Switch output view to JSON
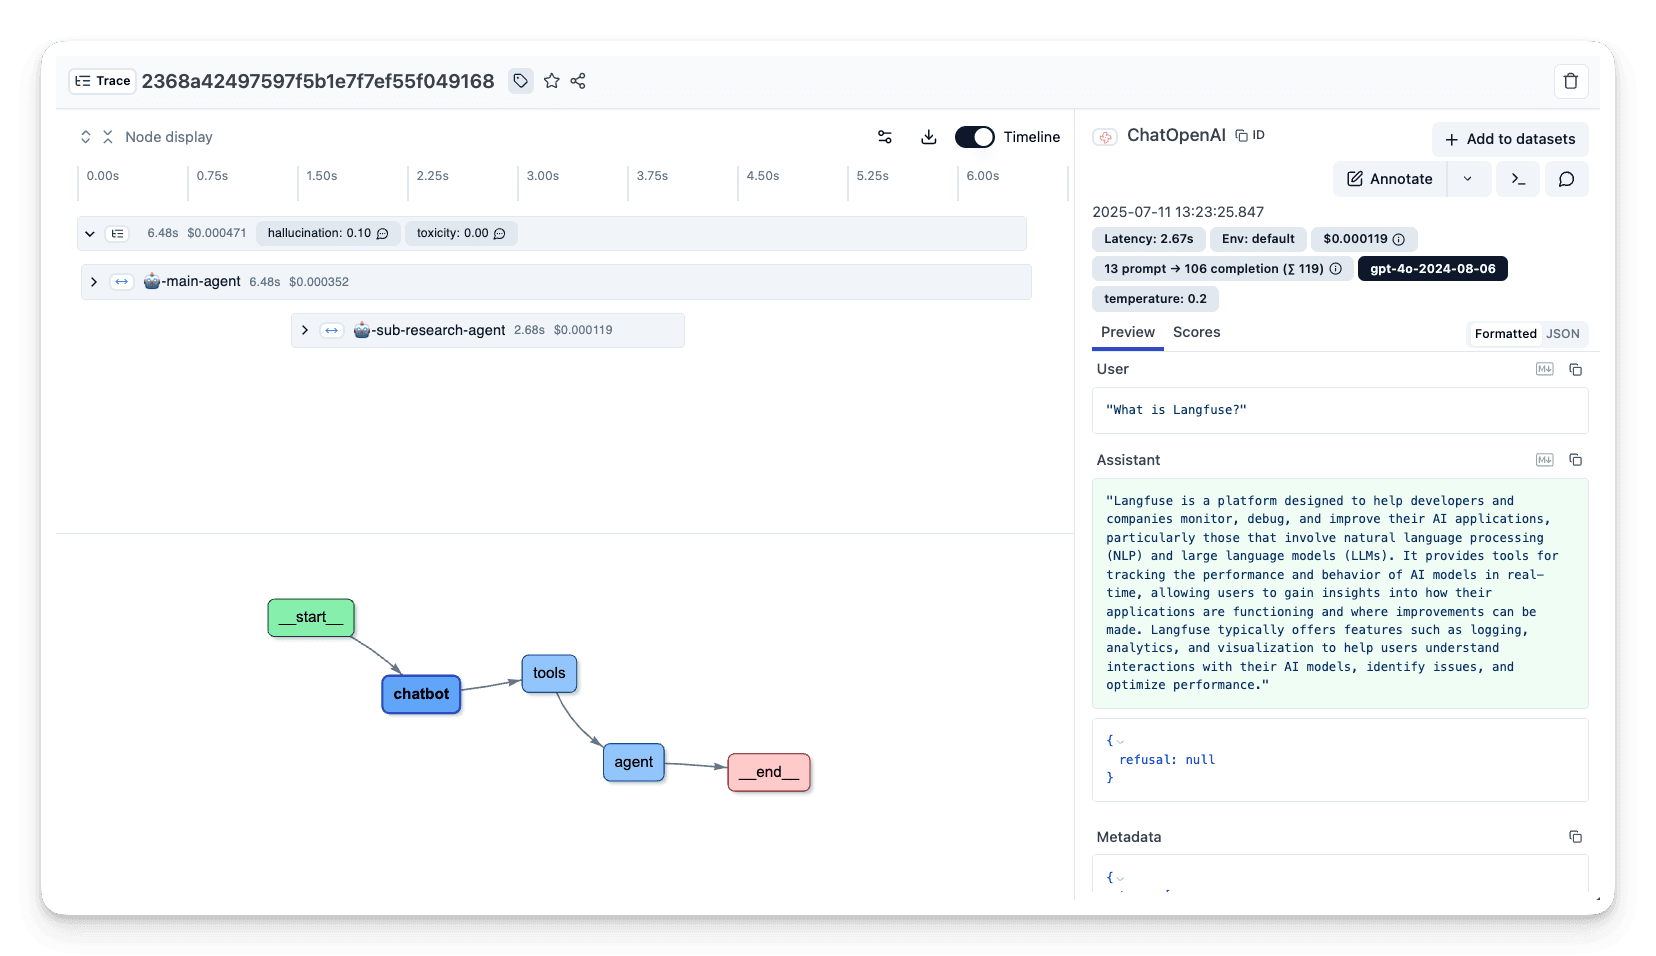 tap(1562, 333)
